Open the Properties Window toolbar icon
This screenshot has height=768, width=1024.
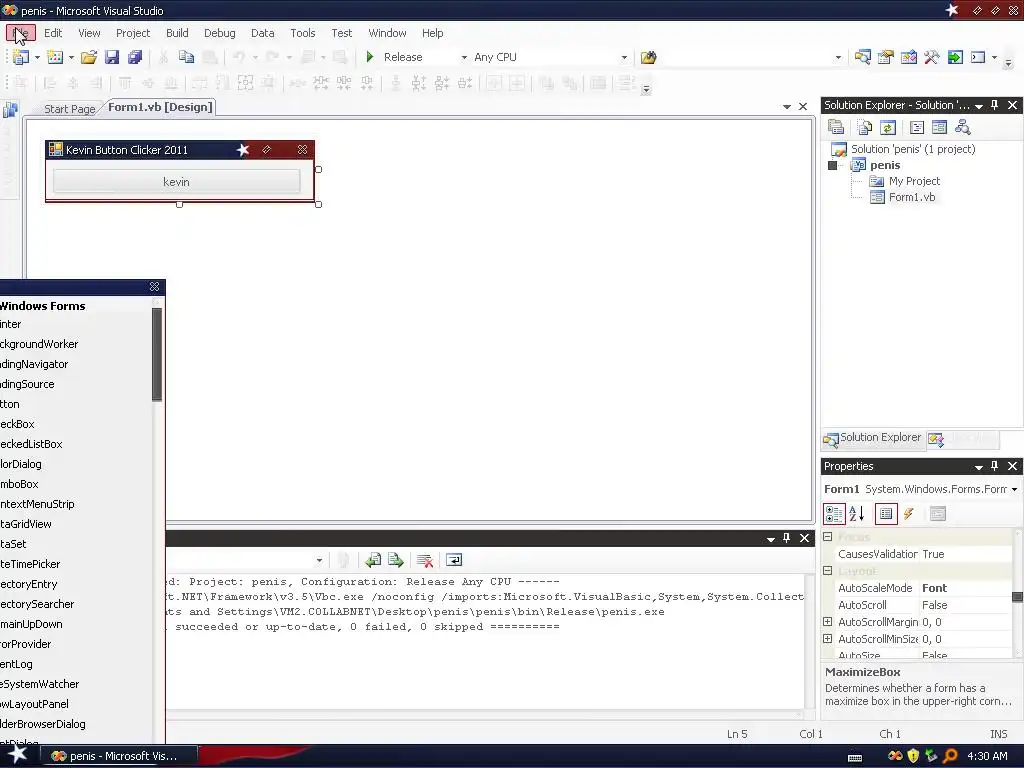click(x=886, y=57)
